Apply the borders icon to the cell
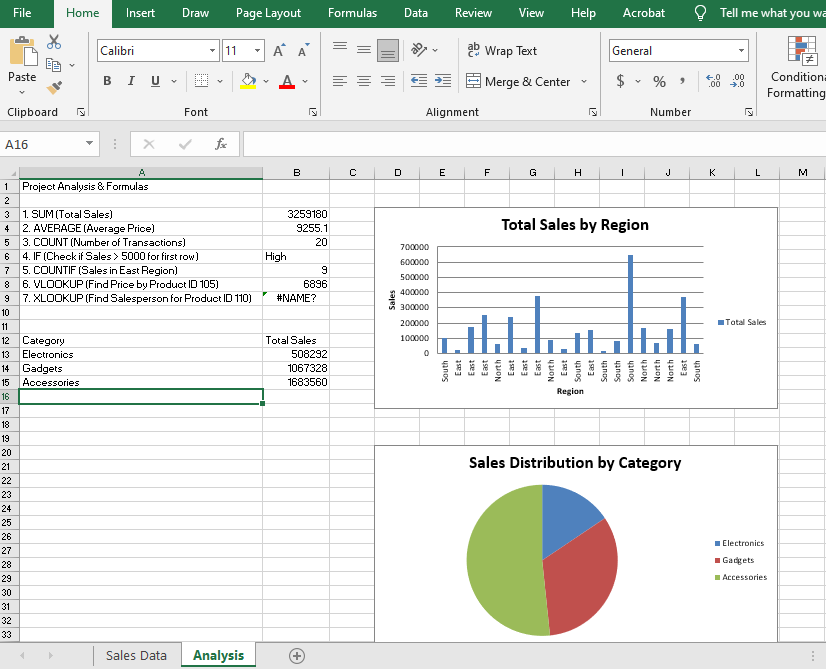This screenshot has width=826, height=669. 201,81
